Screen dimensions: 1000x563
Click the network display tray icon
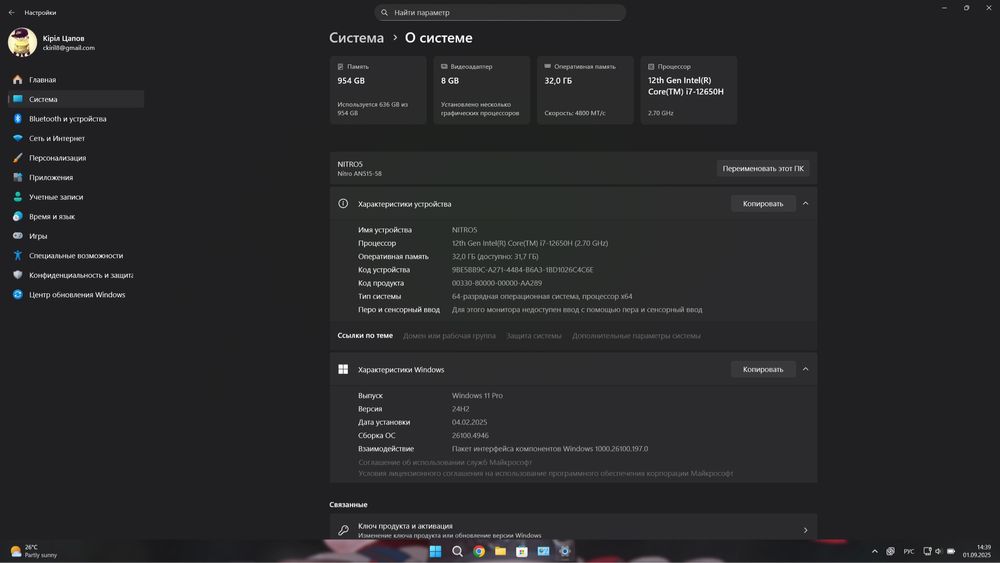pyautogui.click(x=927, y=551)
